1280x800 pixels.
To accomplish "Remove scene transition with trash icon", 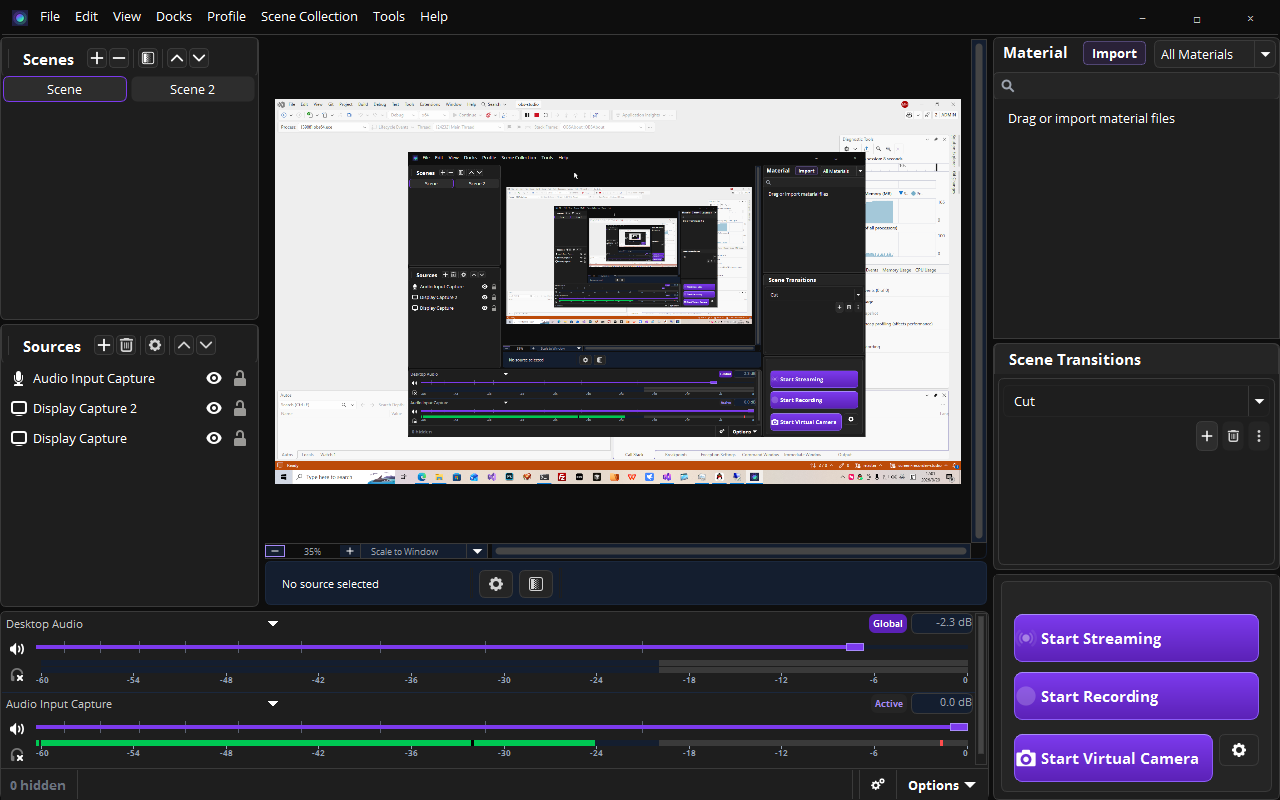I will point(1233,436).
